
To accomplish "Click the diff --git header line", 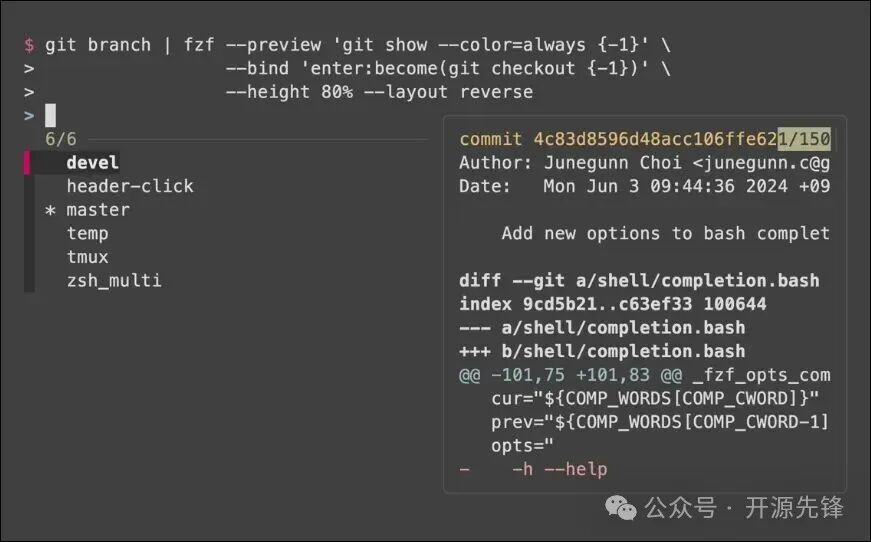I will [x=638, y=280].
